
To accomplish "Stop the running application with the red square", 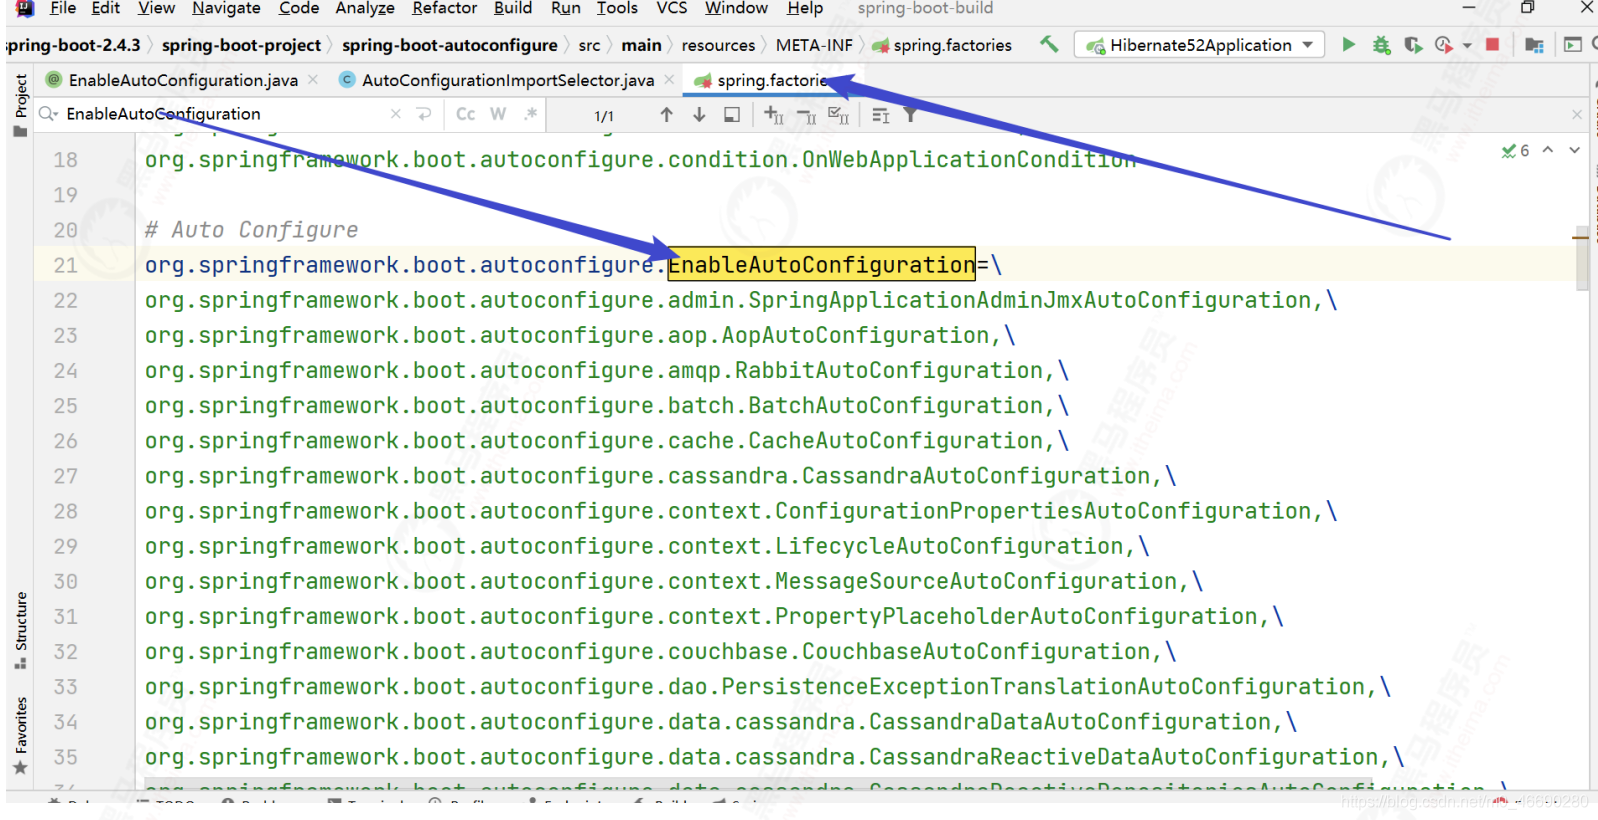I will [x=1492, y=44].
